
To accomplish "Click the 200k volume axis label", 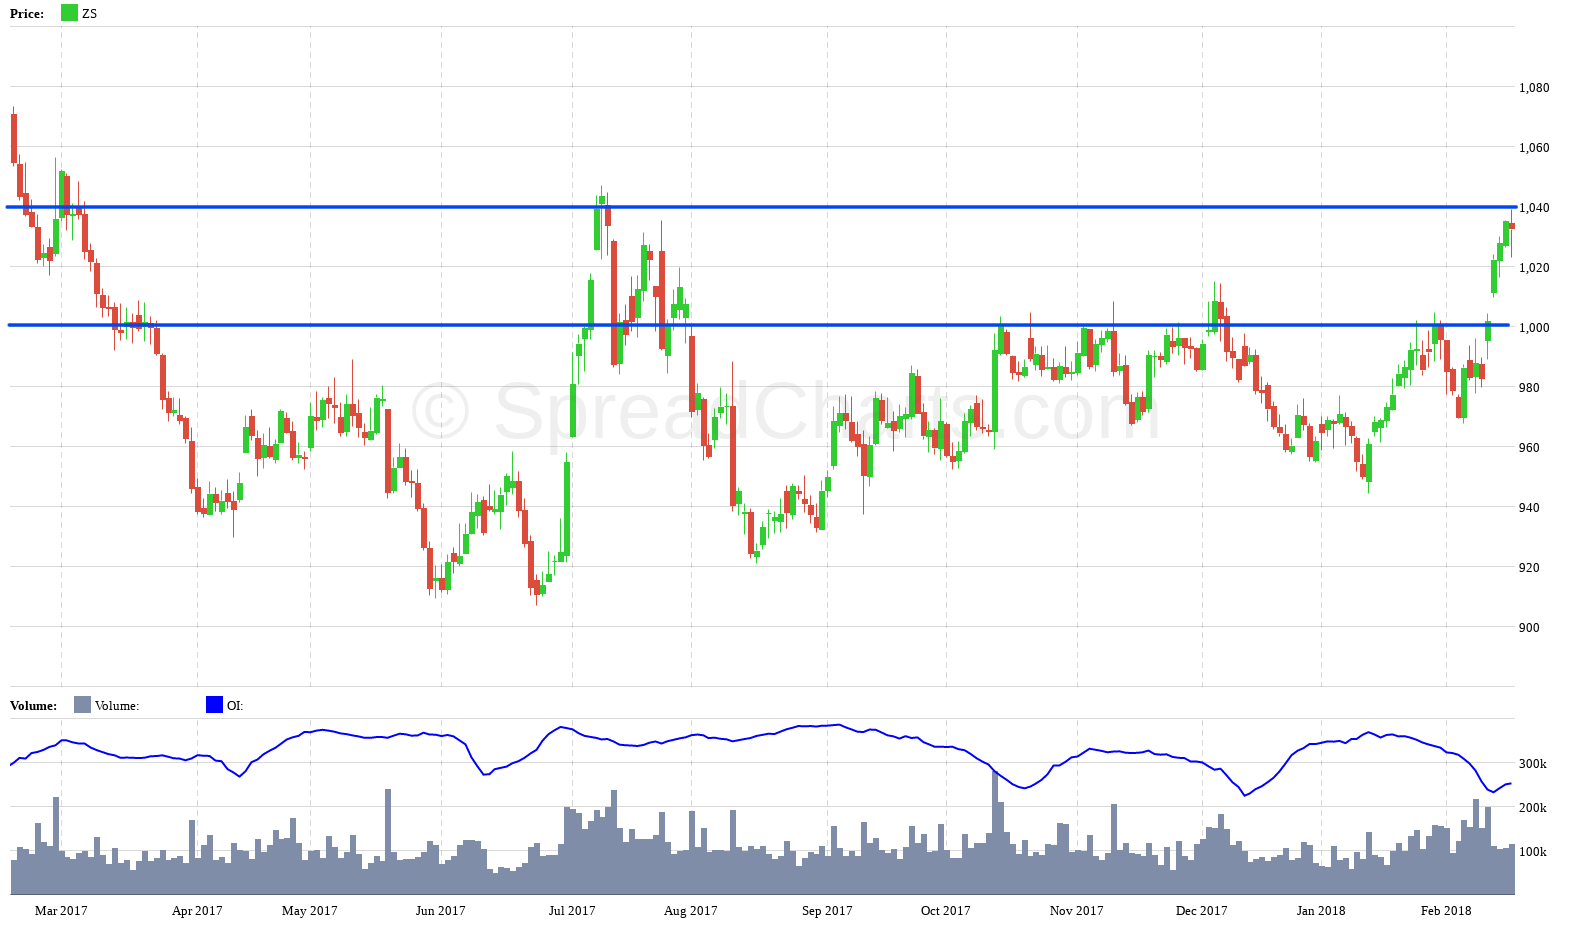I will [1533, 808].
